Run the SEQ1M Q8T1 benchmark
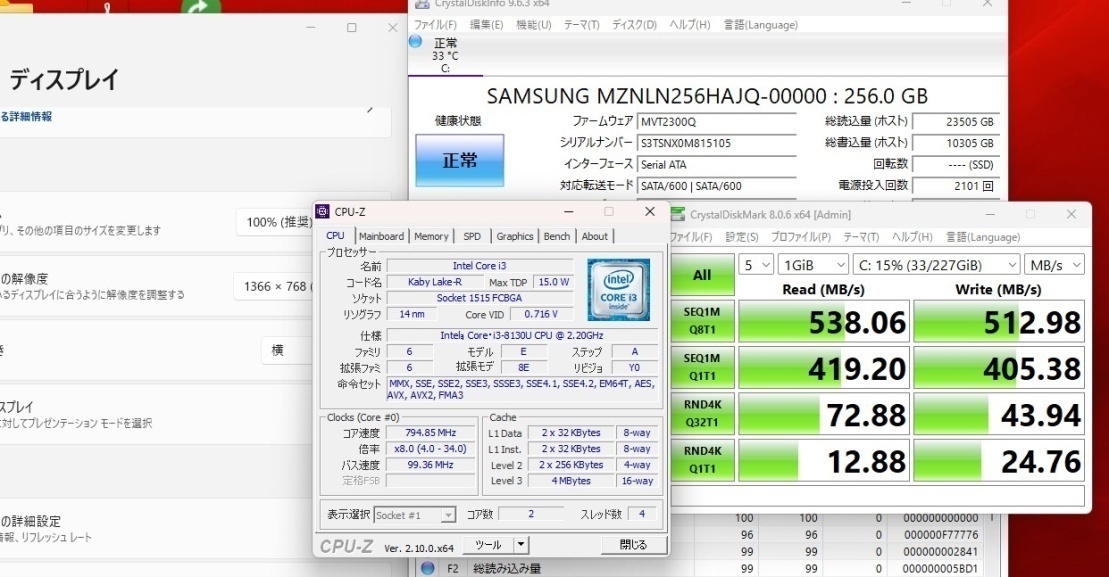 (702, 321)
